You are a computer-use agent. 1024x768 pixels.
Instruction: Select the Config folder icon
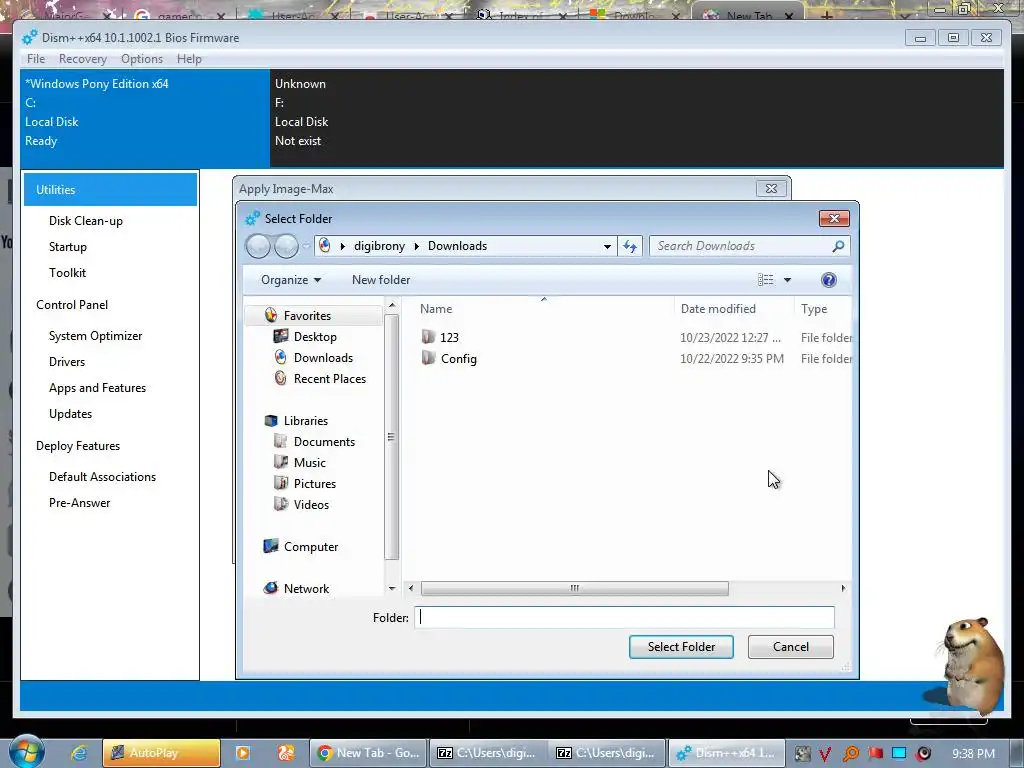coord(428,358)
